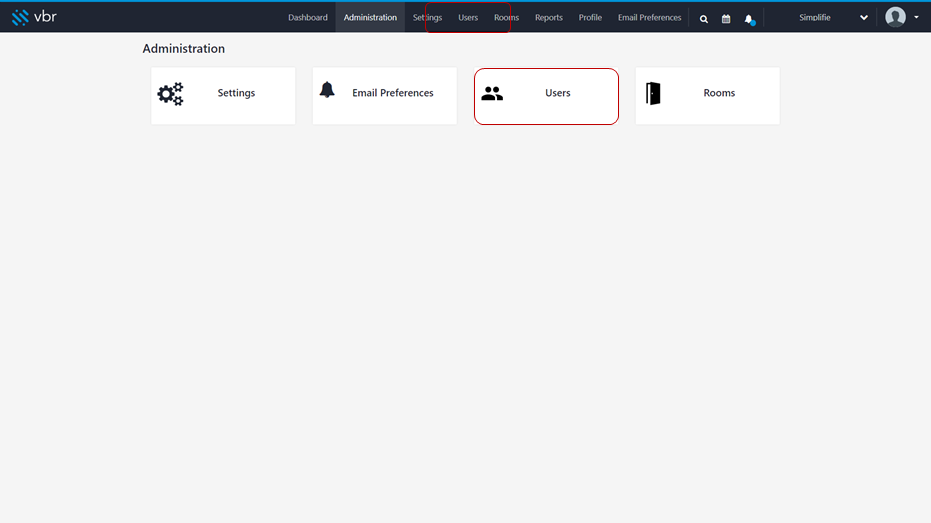Go to Dashboard in the top navigation
Viewport: 931px width, 523px height.
tap(308, 18)
